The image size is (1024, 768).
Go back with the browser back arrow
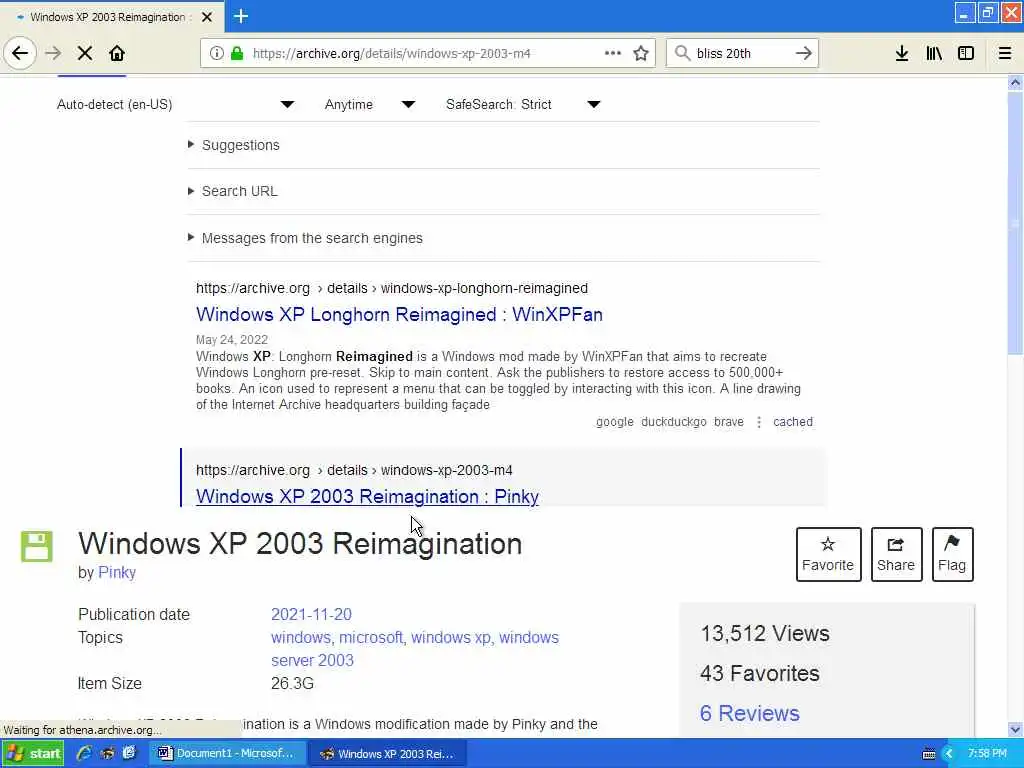(x=20, y=53)
